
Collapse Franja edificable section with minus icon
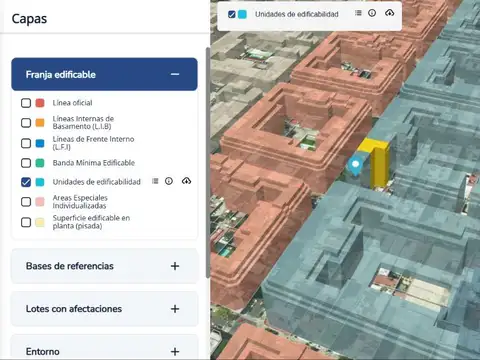click(175, 74)
